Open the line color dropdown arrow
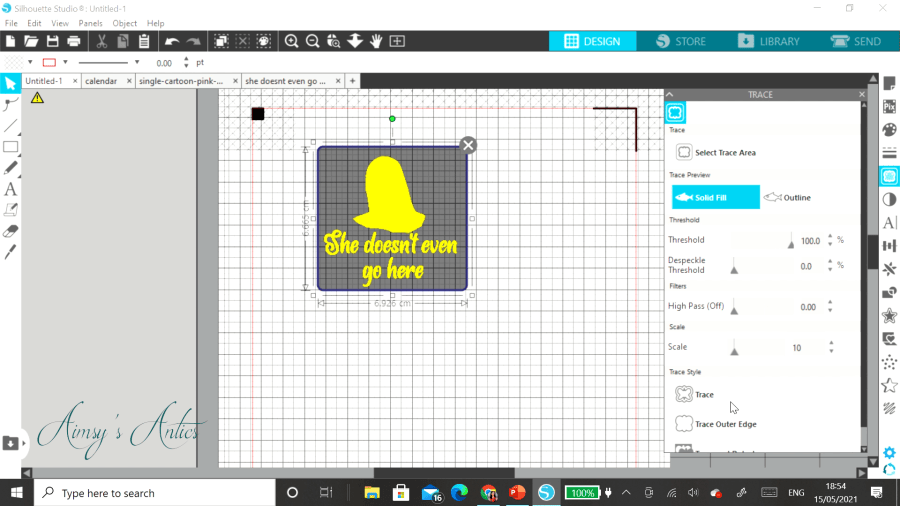The width and height of the screenshot is (900, 506). point(65,62)
